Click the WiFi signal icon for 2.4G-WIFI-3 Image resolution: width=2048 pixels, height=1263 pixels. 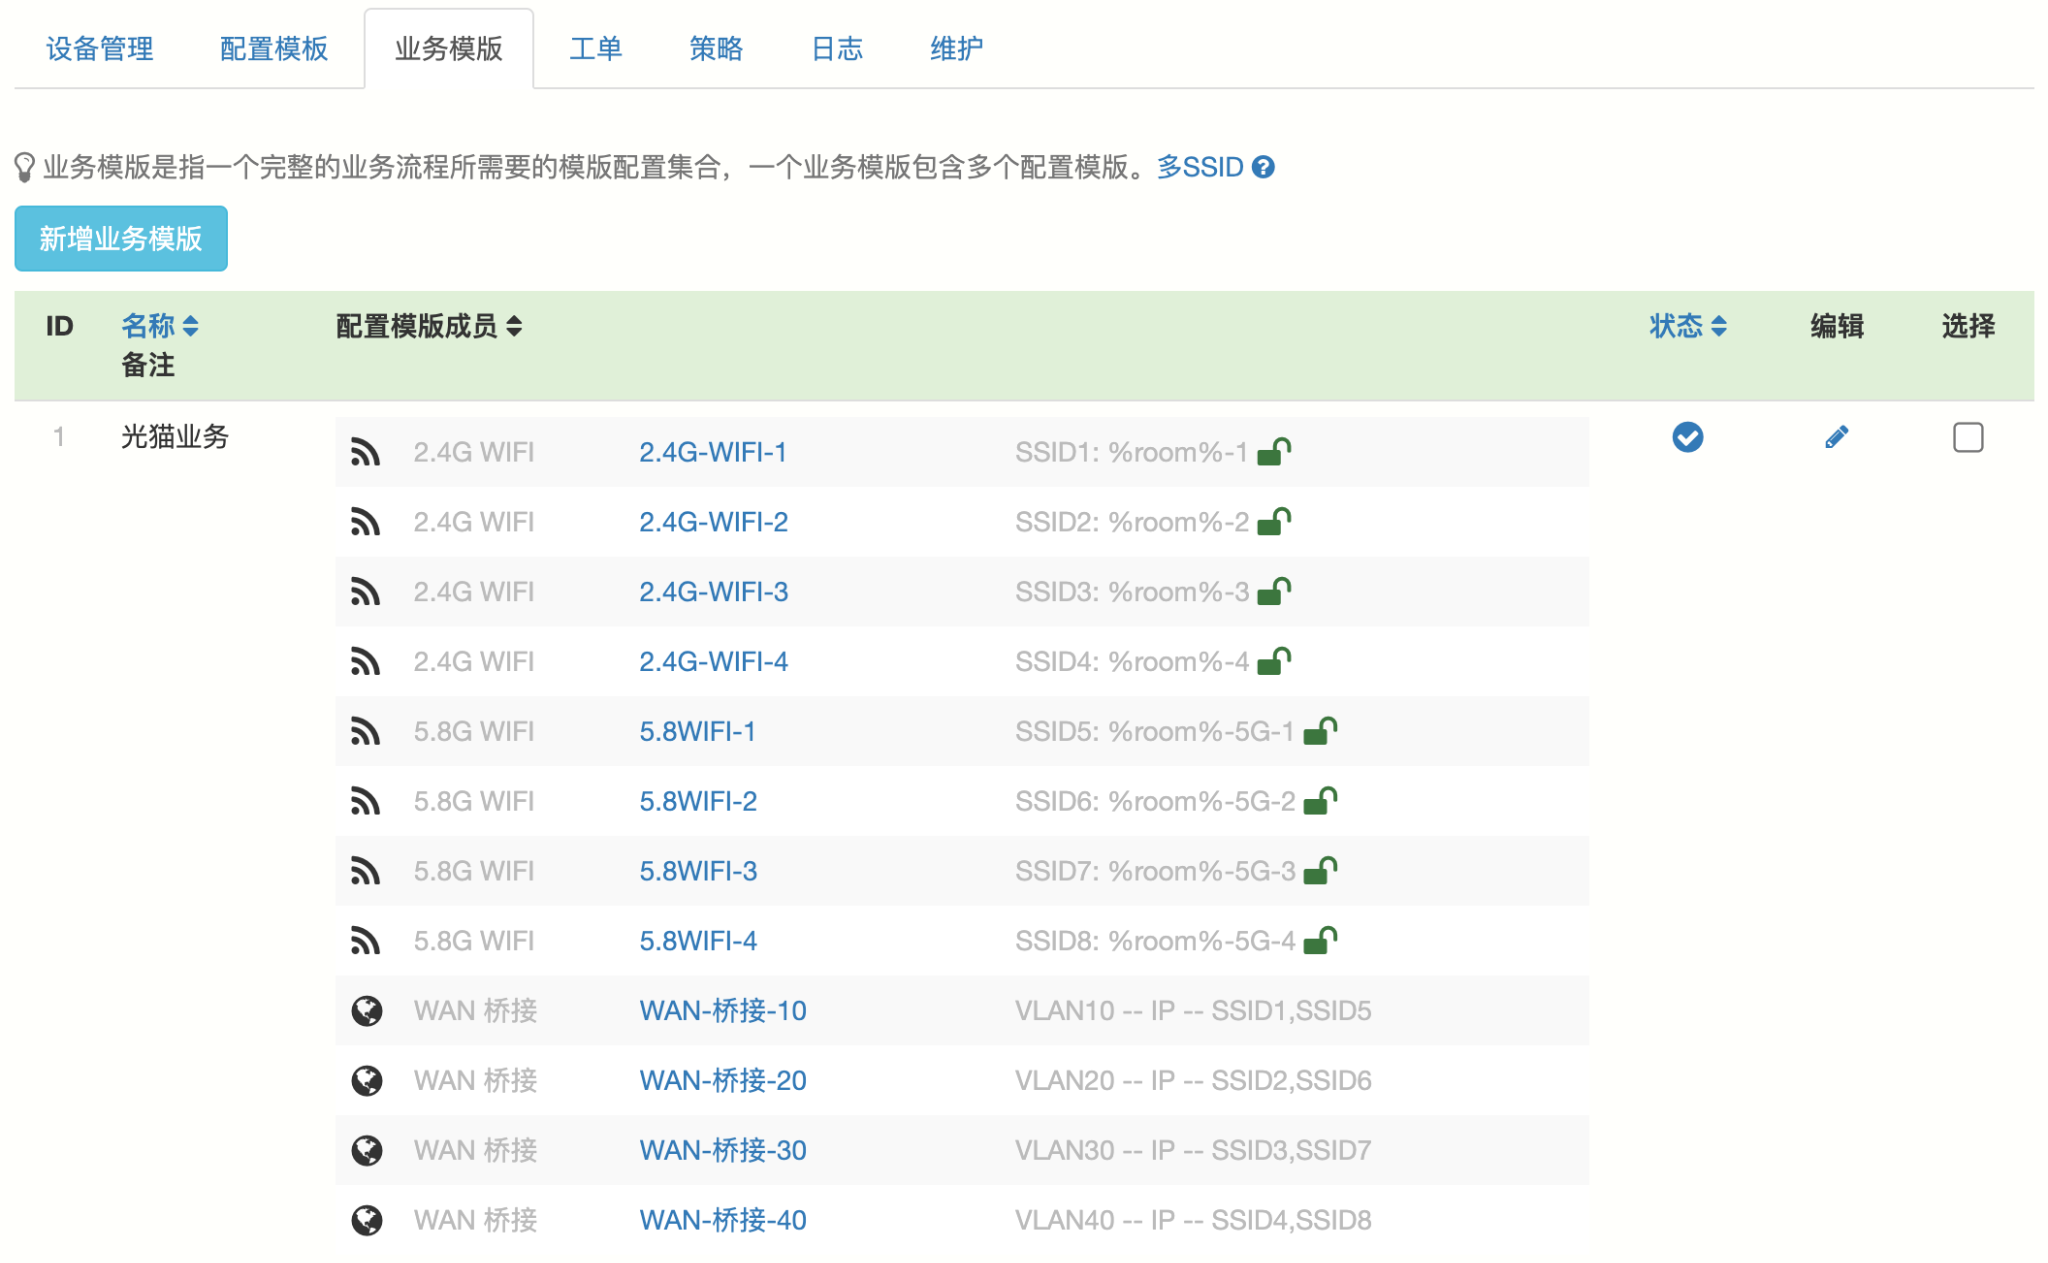pyautogui.click(x=365, y=592)
